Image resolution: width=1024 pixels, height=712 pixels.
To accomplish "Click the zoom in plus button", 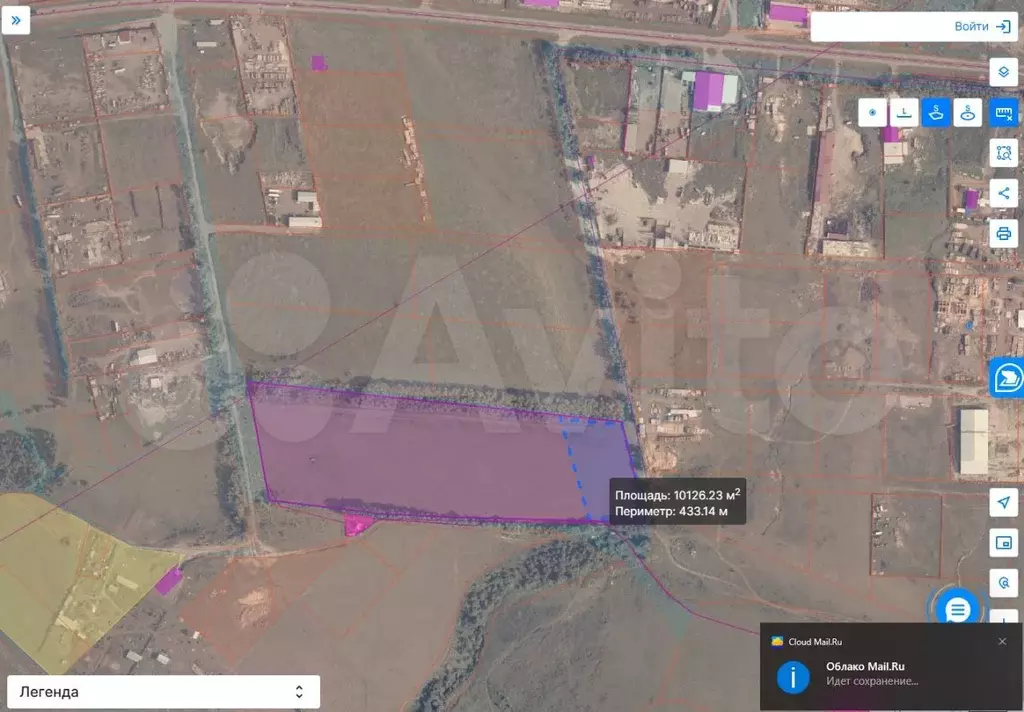I will point(1004,616).
